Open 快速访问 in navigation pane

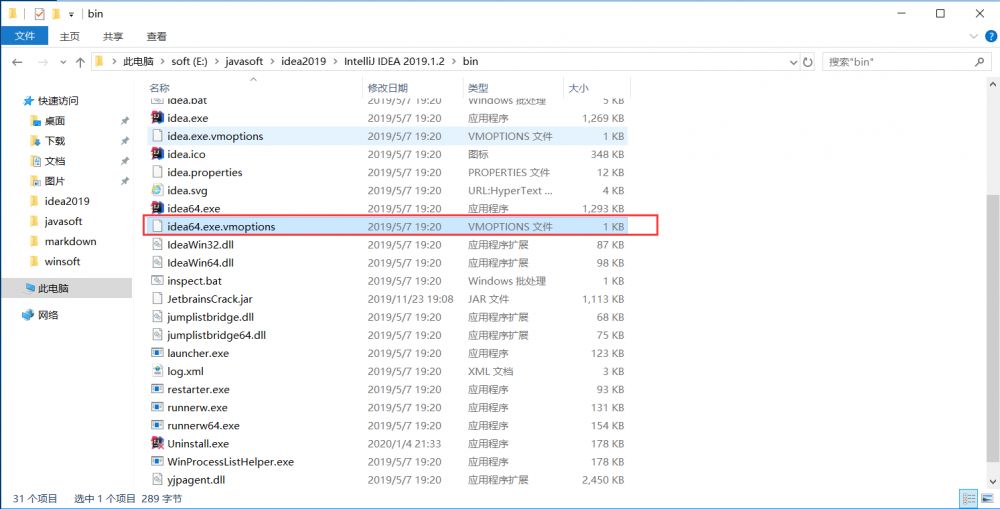[x=58, y=101]
